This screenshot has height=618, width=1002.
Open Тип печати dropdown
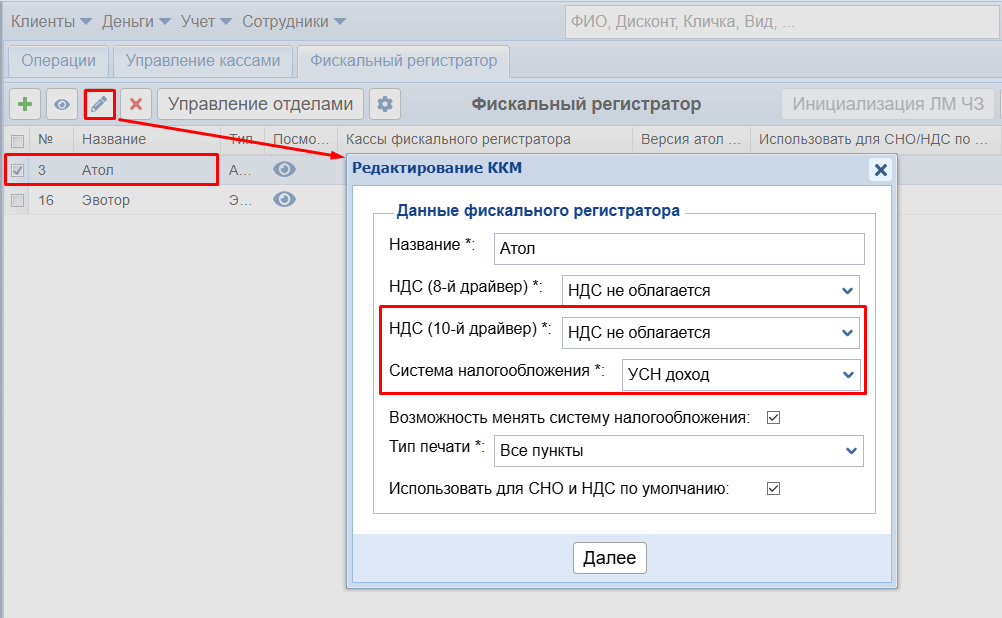pyautogui.click(x=678, y=451)
